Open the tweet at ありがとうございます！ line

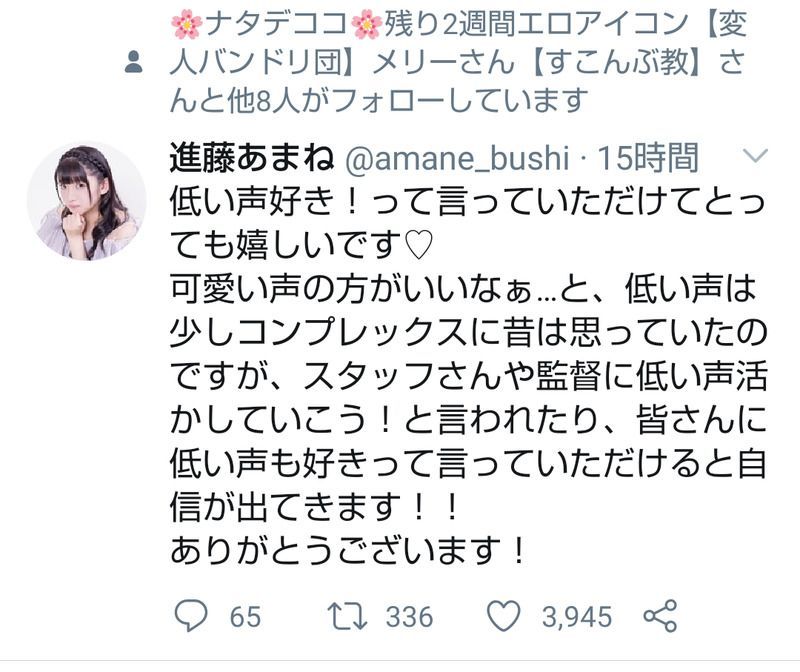point(348,552)
